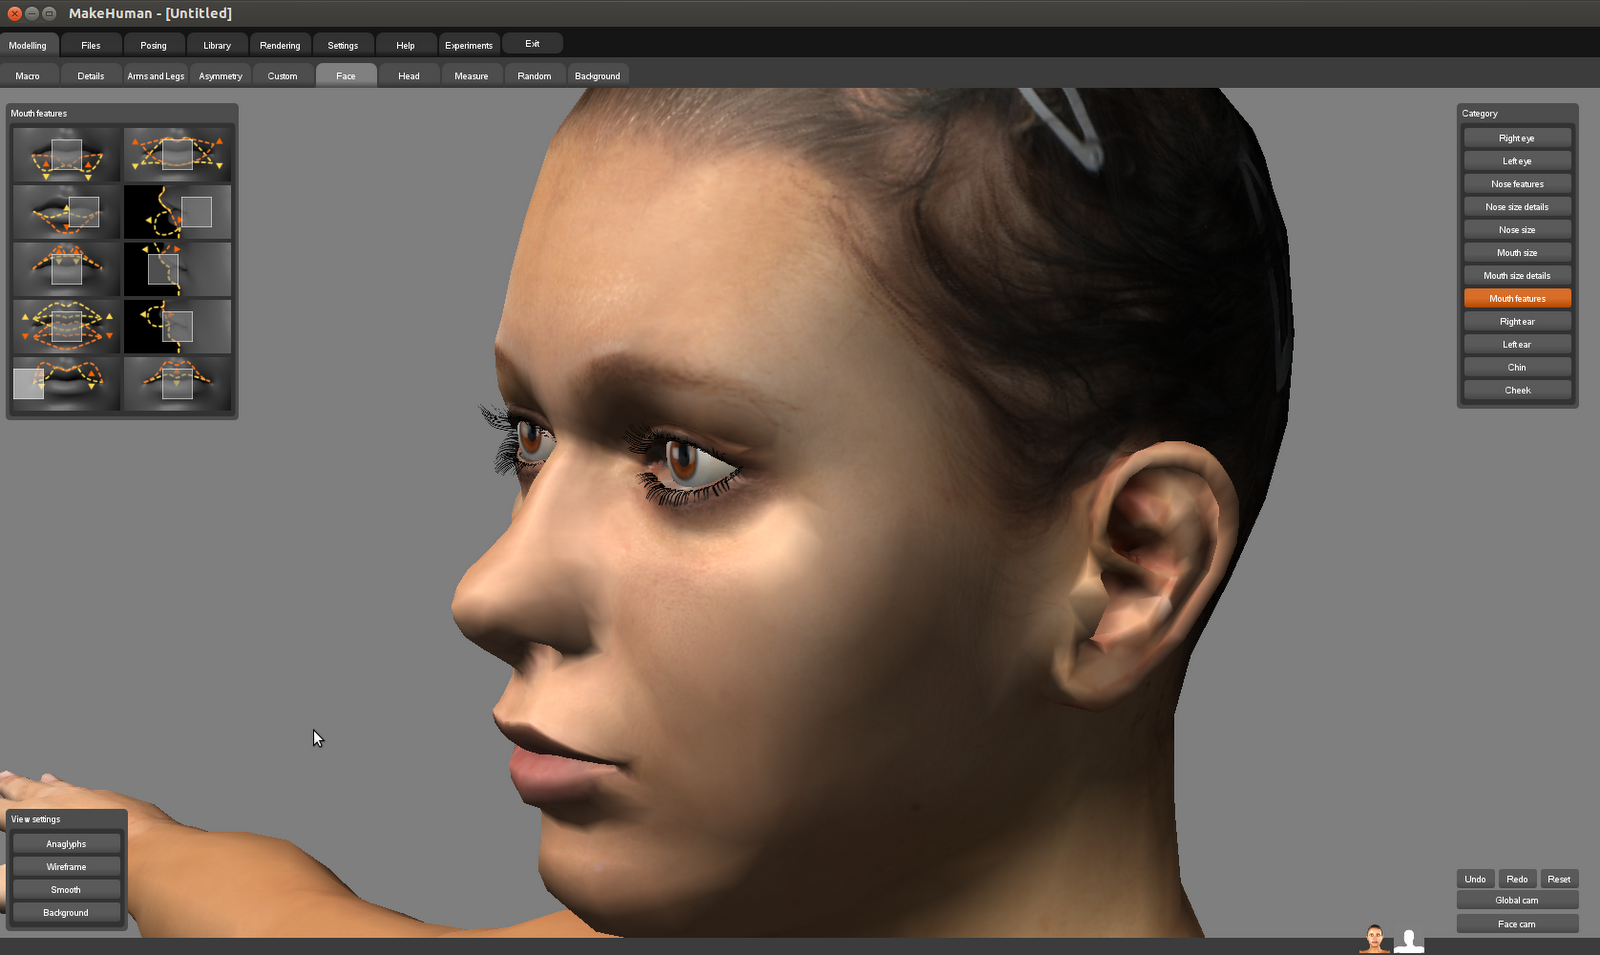Viewport: 1600px width, 955px height.
Task: Click the four-arrow lips width control
Action: (66, 326)
